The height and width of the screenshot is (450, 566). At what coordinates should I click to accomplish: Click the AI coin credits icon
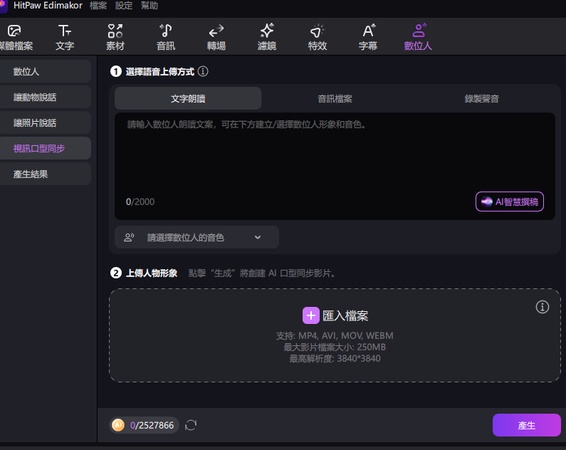(118, 425)
